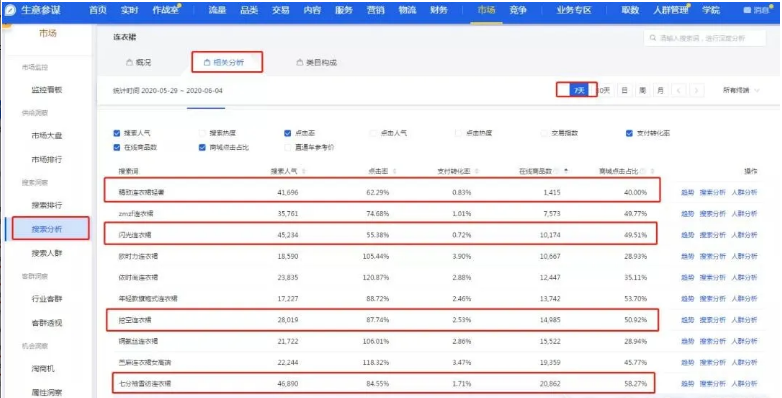Open 竞争 in top navigation
The image size is (782, 398).
[x=518, y=10]
